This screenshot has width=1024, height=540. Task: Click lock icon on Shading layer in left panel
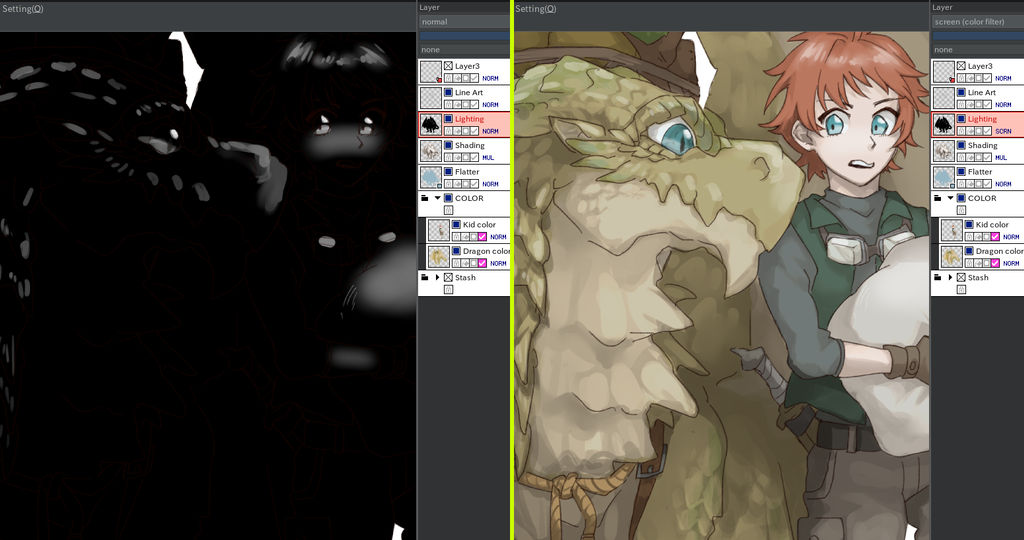[449, 157]
